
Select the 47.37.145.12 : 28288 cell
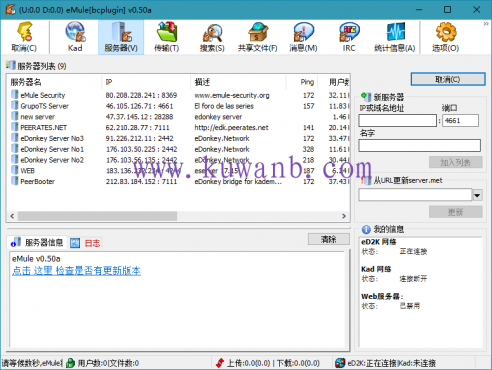(x=139, y=117)
